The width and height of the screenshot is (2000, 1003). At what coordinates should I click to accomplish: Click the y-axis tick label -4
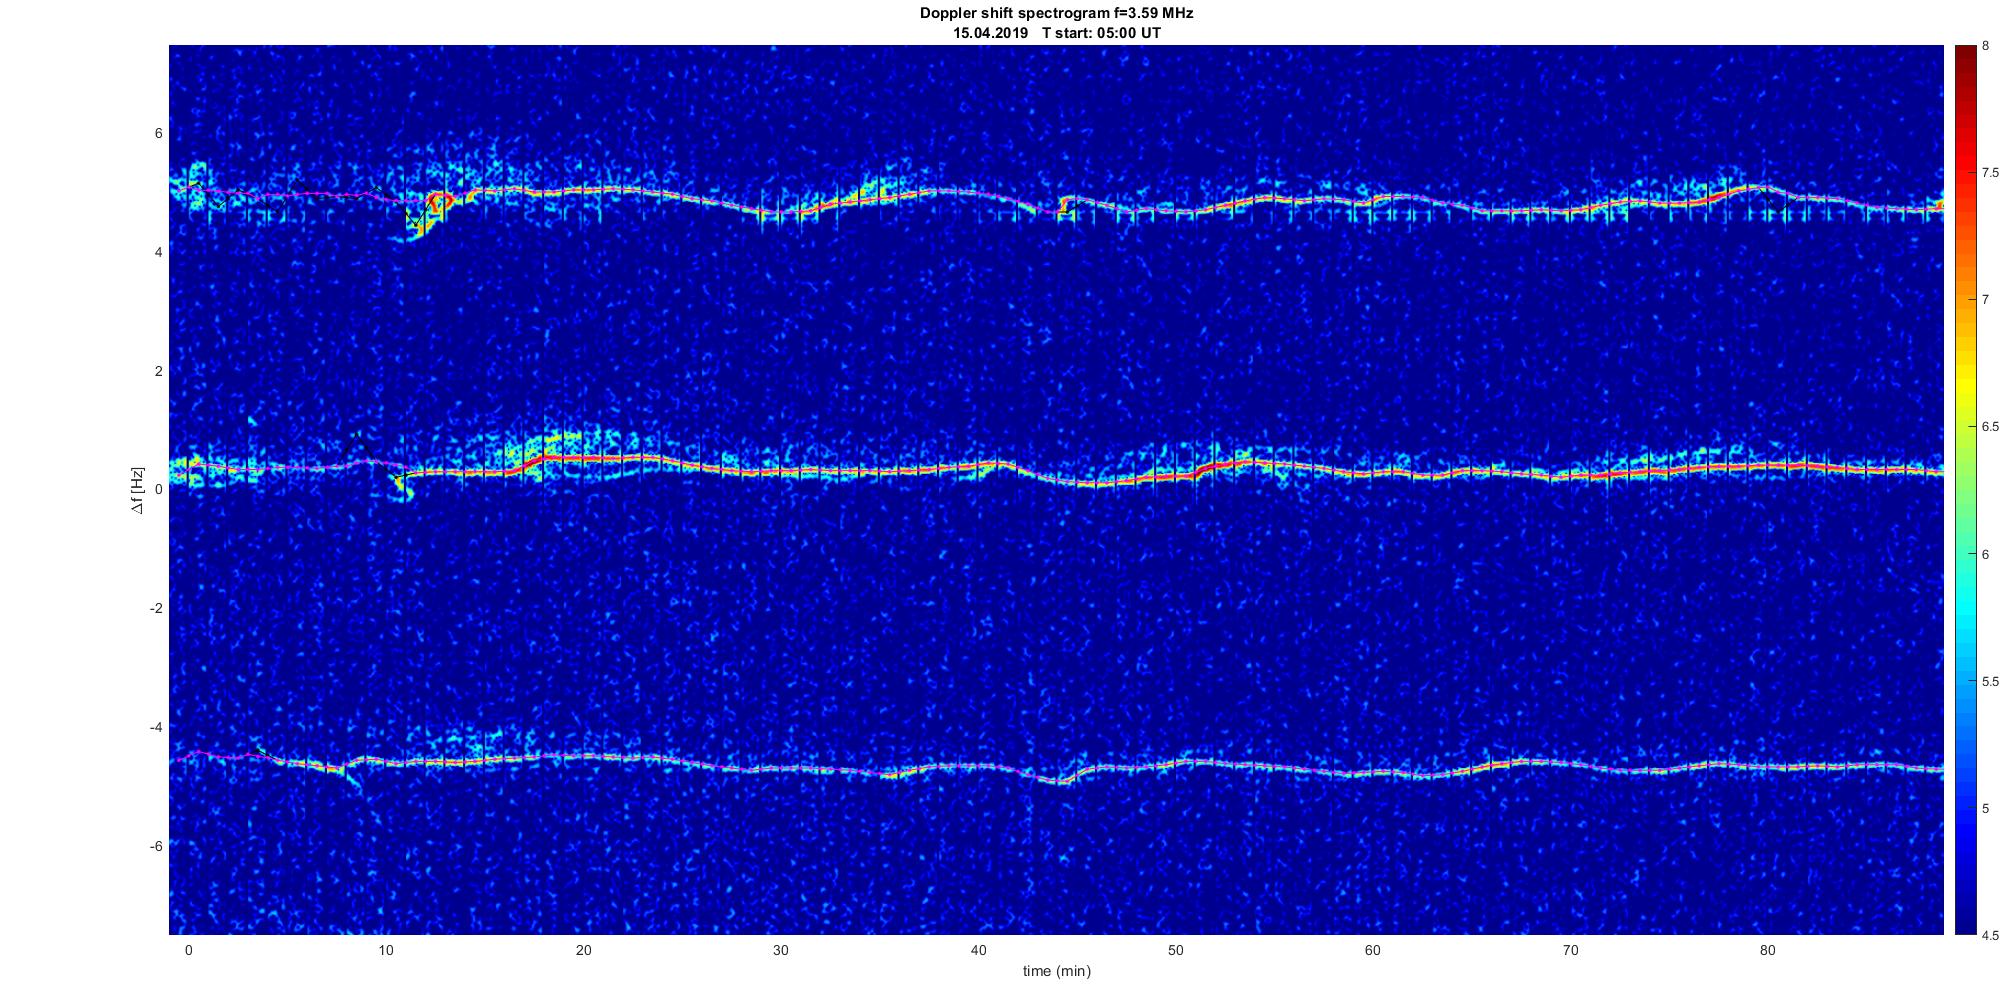157,727
